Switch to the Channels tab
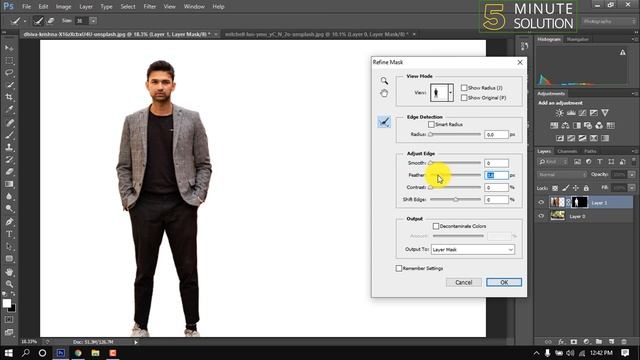Image resolution: width=640 pixels, height=360 pixels. point(567,151)
